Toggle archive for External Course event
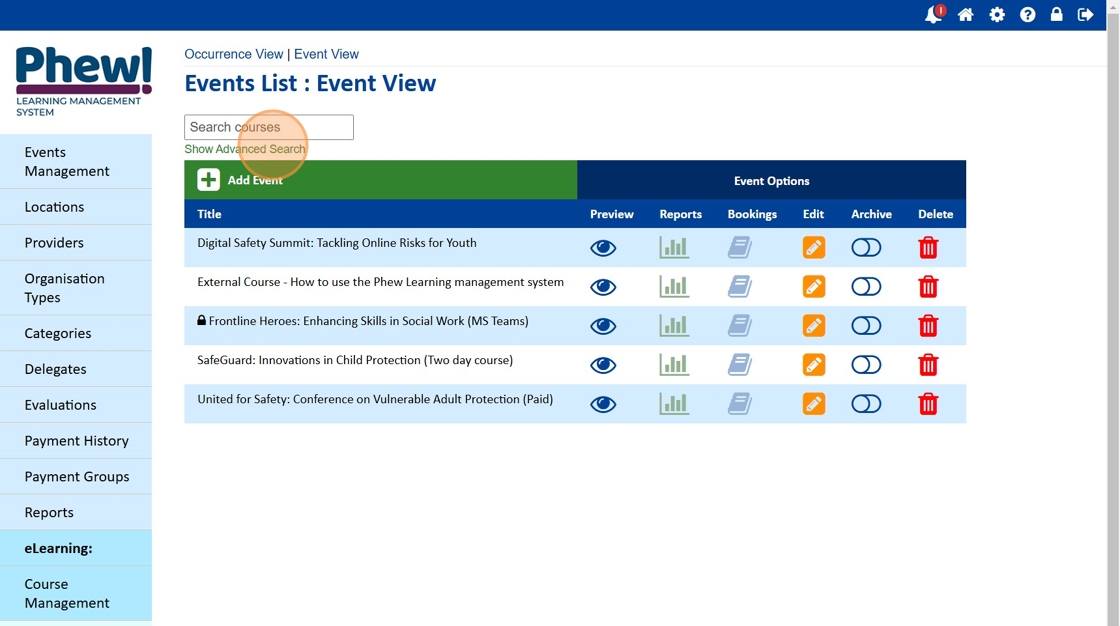Viewport: 1120px width, 626px height. [x=866, y=287]
